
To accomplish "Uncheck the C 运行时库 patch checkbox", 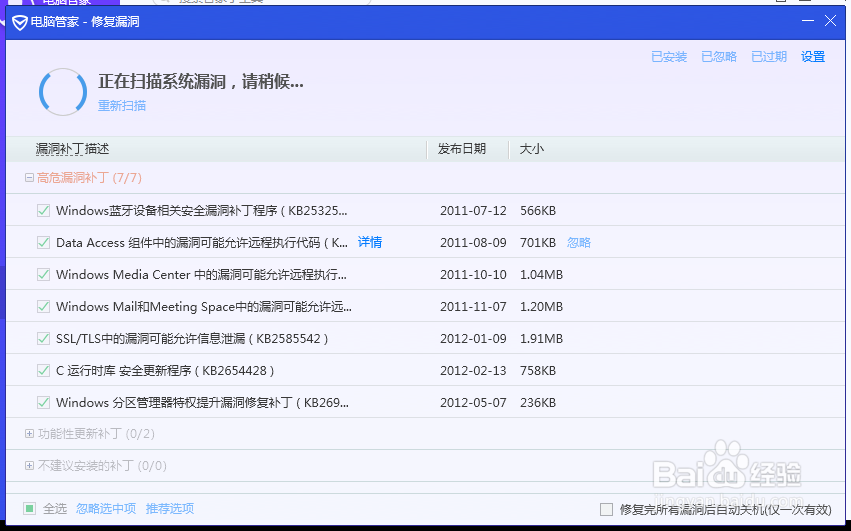I will [x=43, y=371].
